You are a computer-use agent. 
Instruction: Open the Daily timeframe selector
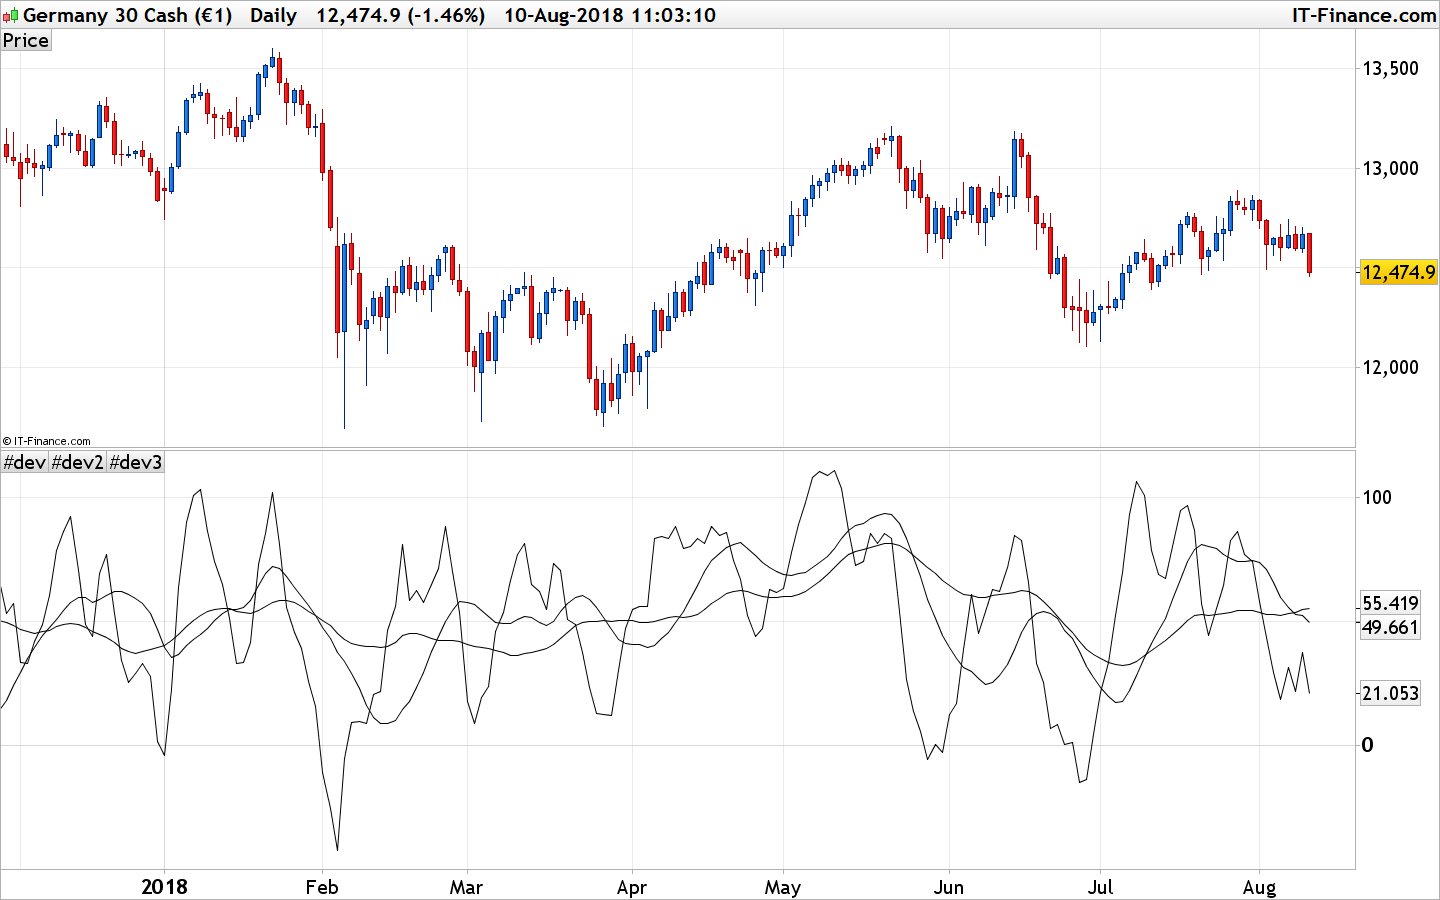coord(272,15)
